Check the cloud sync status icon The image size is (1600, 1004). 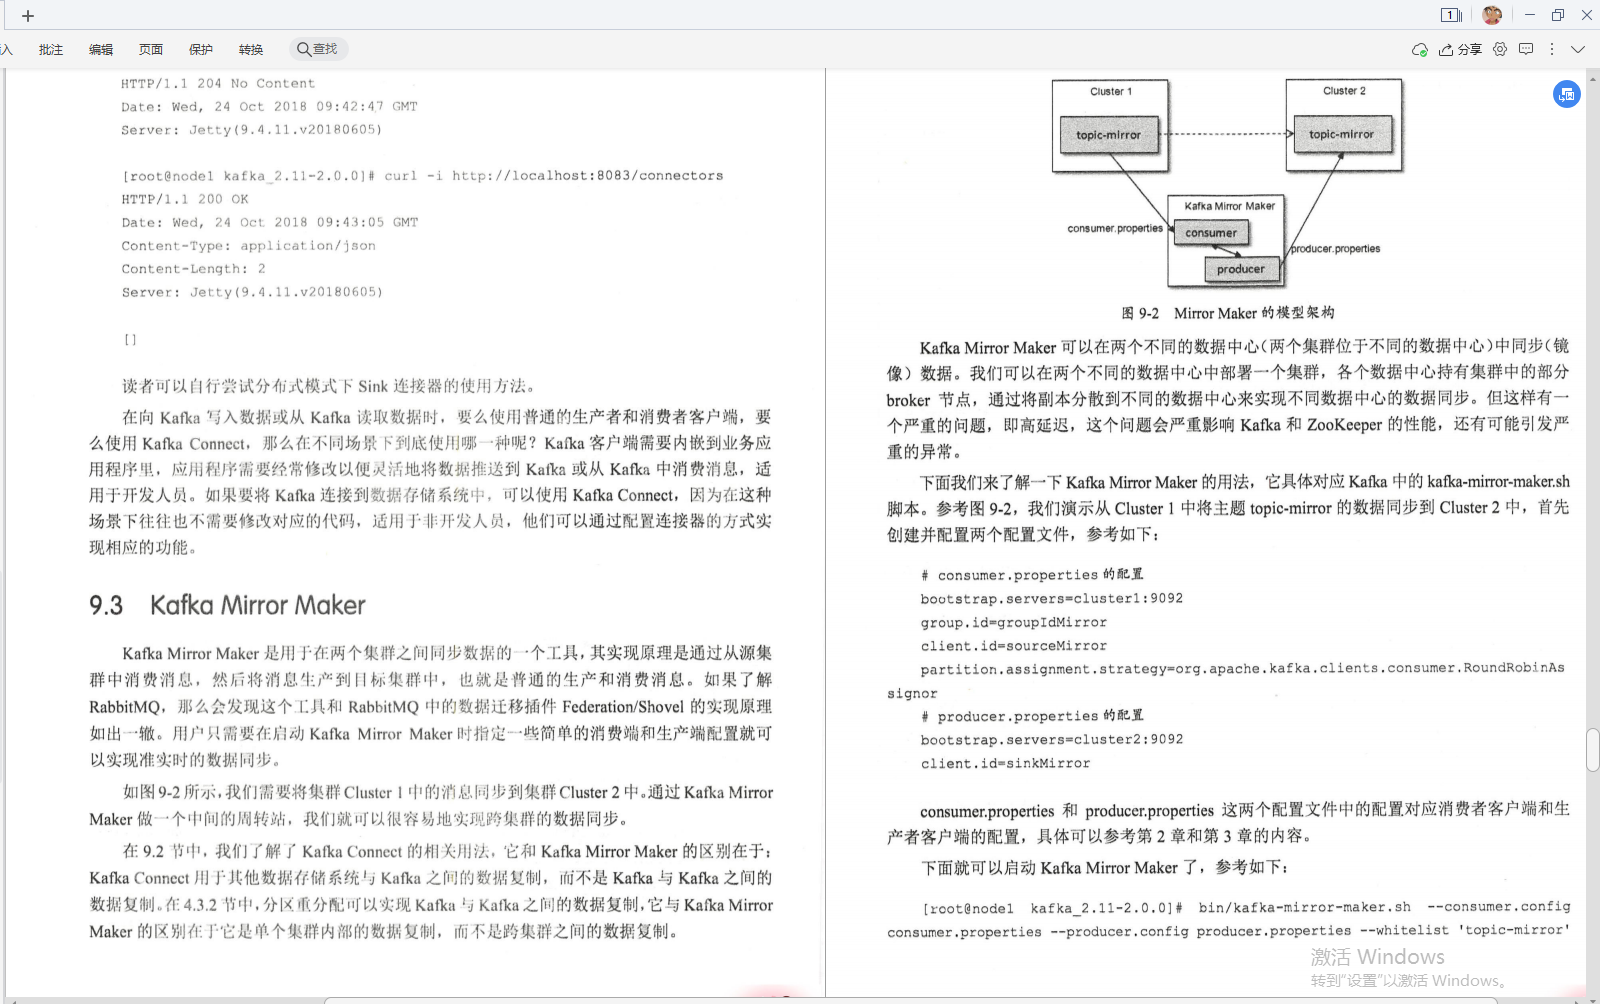click(1419, 49)
